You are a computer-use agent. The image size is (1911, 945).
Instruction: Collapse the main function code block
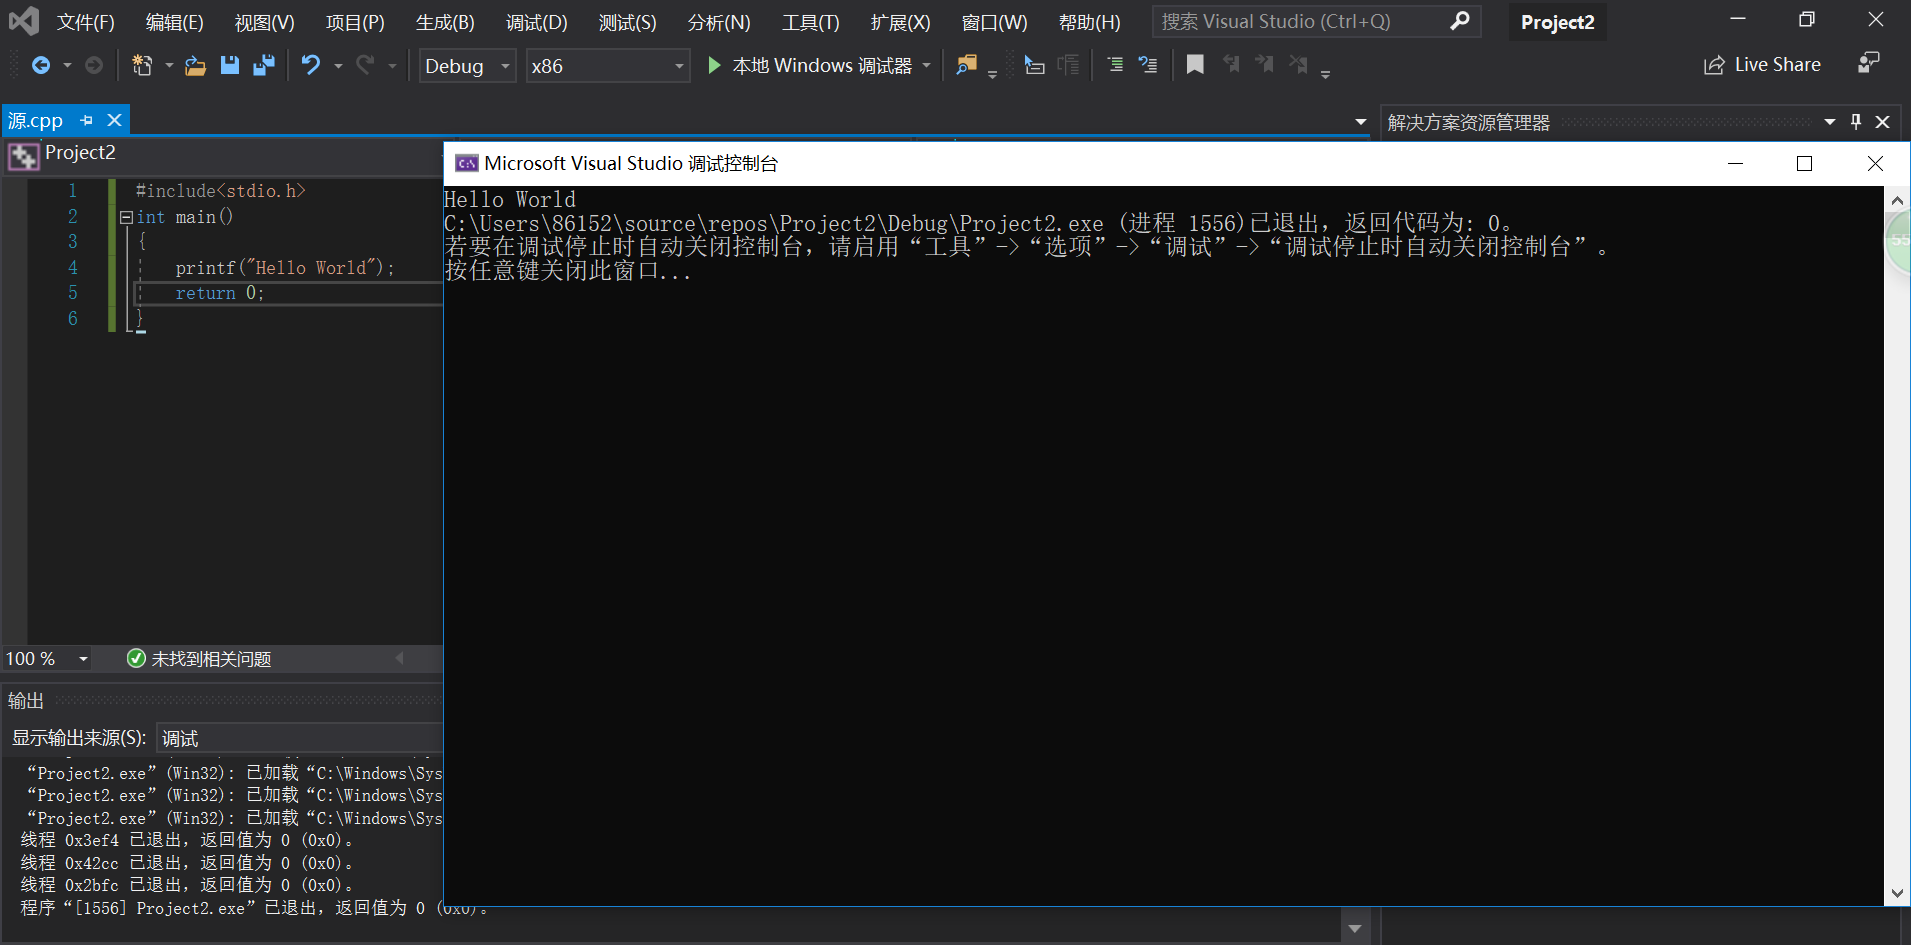click(126, 217)
